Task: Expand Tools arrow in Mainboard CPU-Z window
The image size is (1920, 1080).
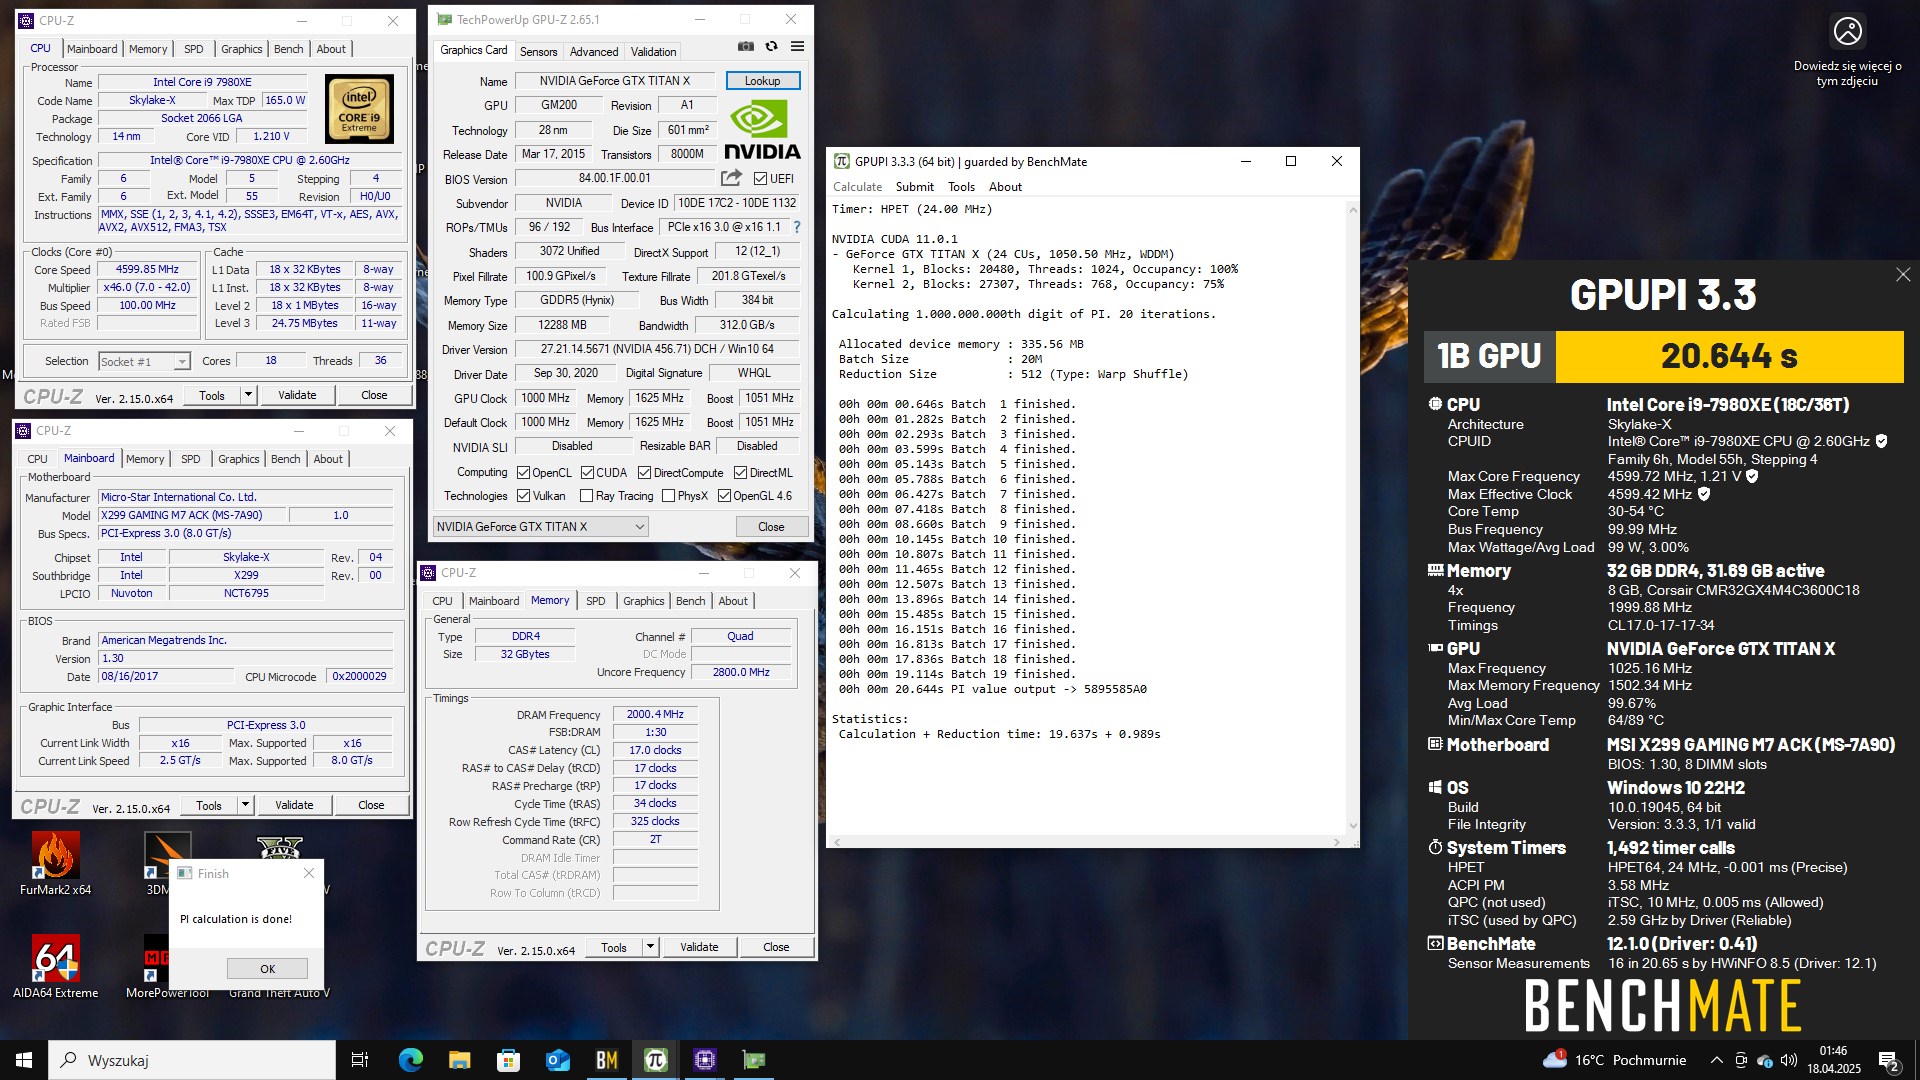Action: point(245,805)
